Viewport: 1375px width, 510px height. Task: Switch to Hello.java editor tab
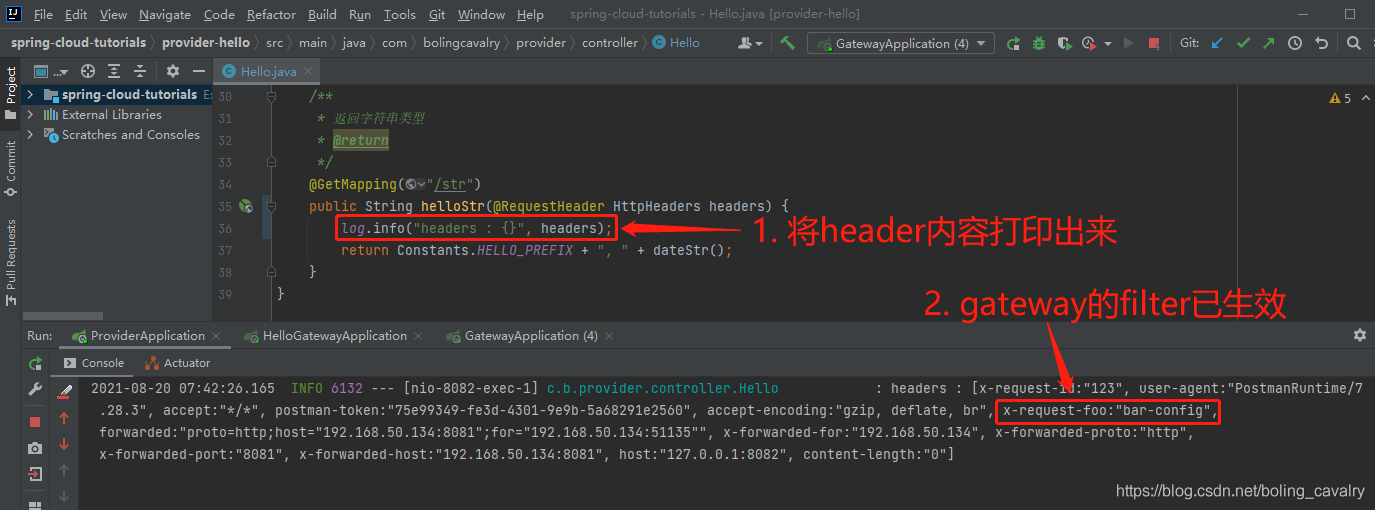pyautogui.click(x=269, y=71)
